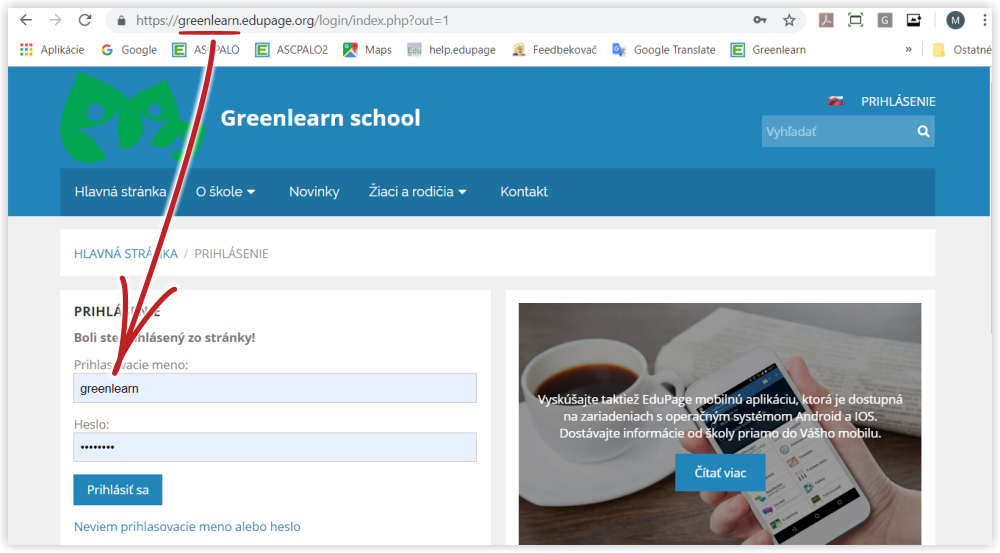Click the PRIHLÁSENIE link in the header
The height and width of the screenshot is (553, 1000).
(898, 101)
